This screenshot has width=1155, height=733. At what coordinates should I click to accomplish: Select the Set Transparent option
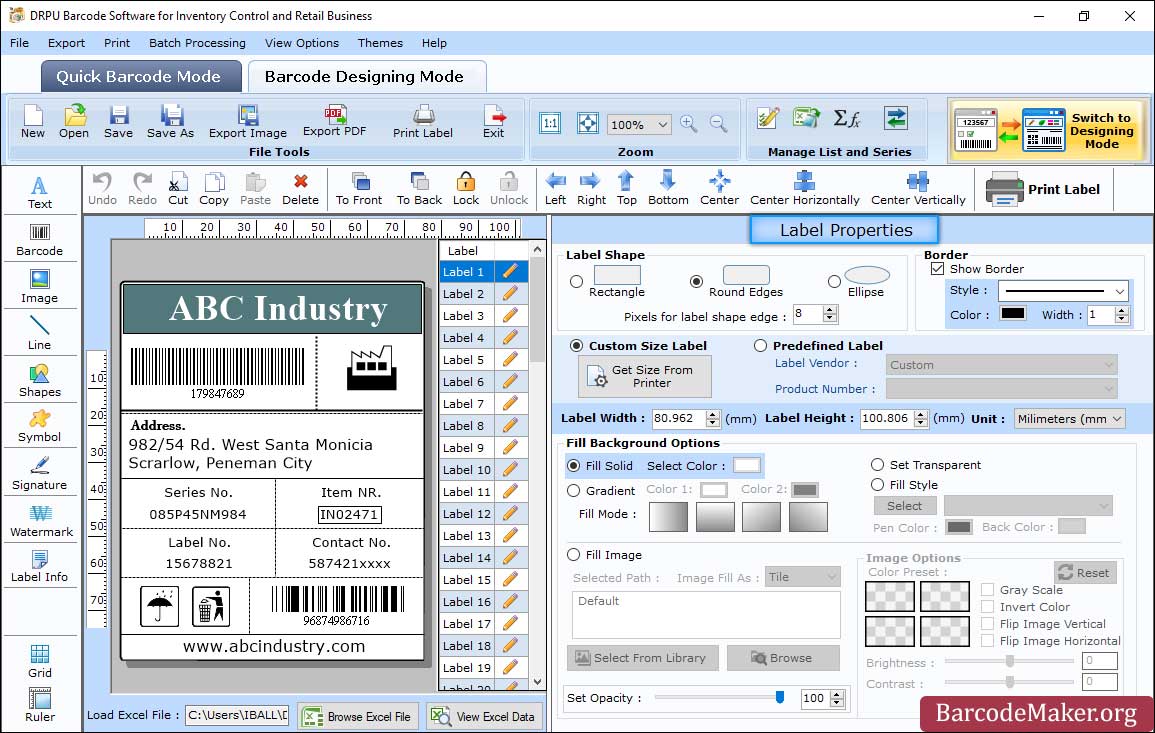[x=877, y=465]
